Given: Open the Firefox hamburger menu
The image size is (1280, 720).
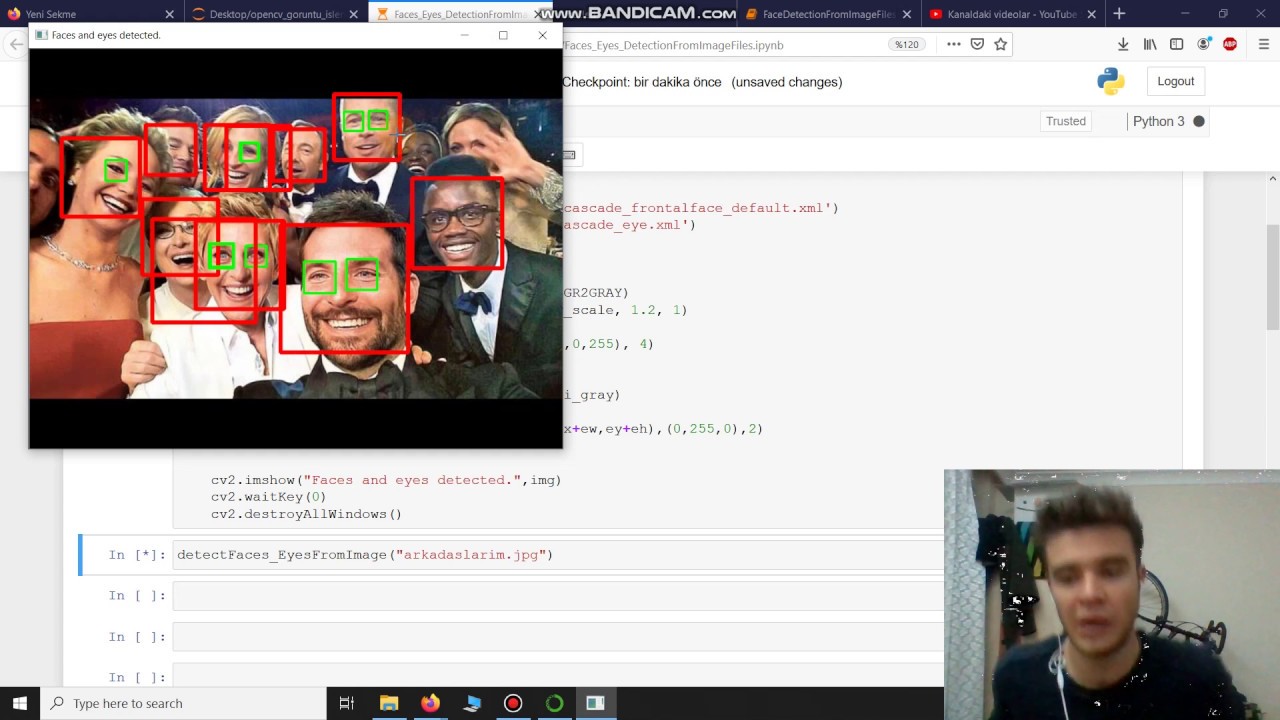Looking at the screenshot, I should click(1264, 44).
